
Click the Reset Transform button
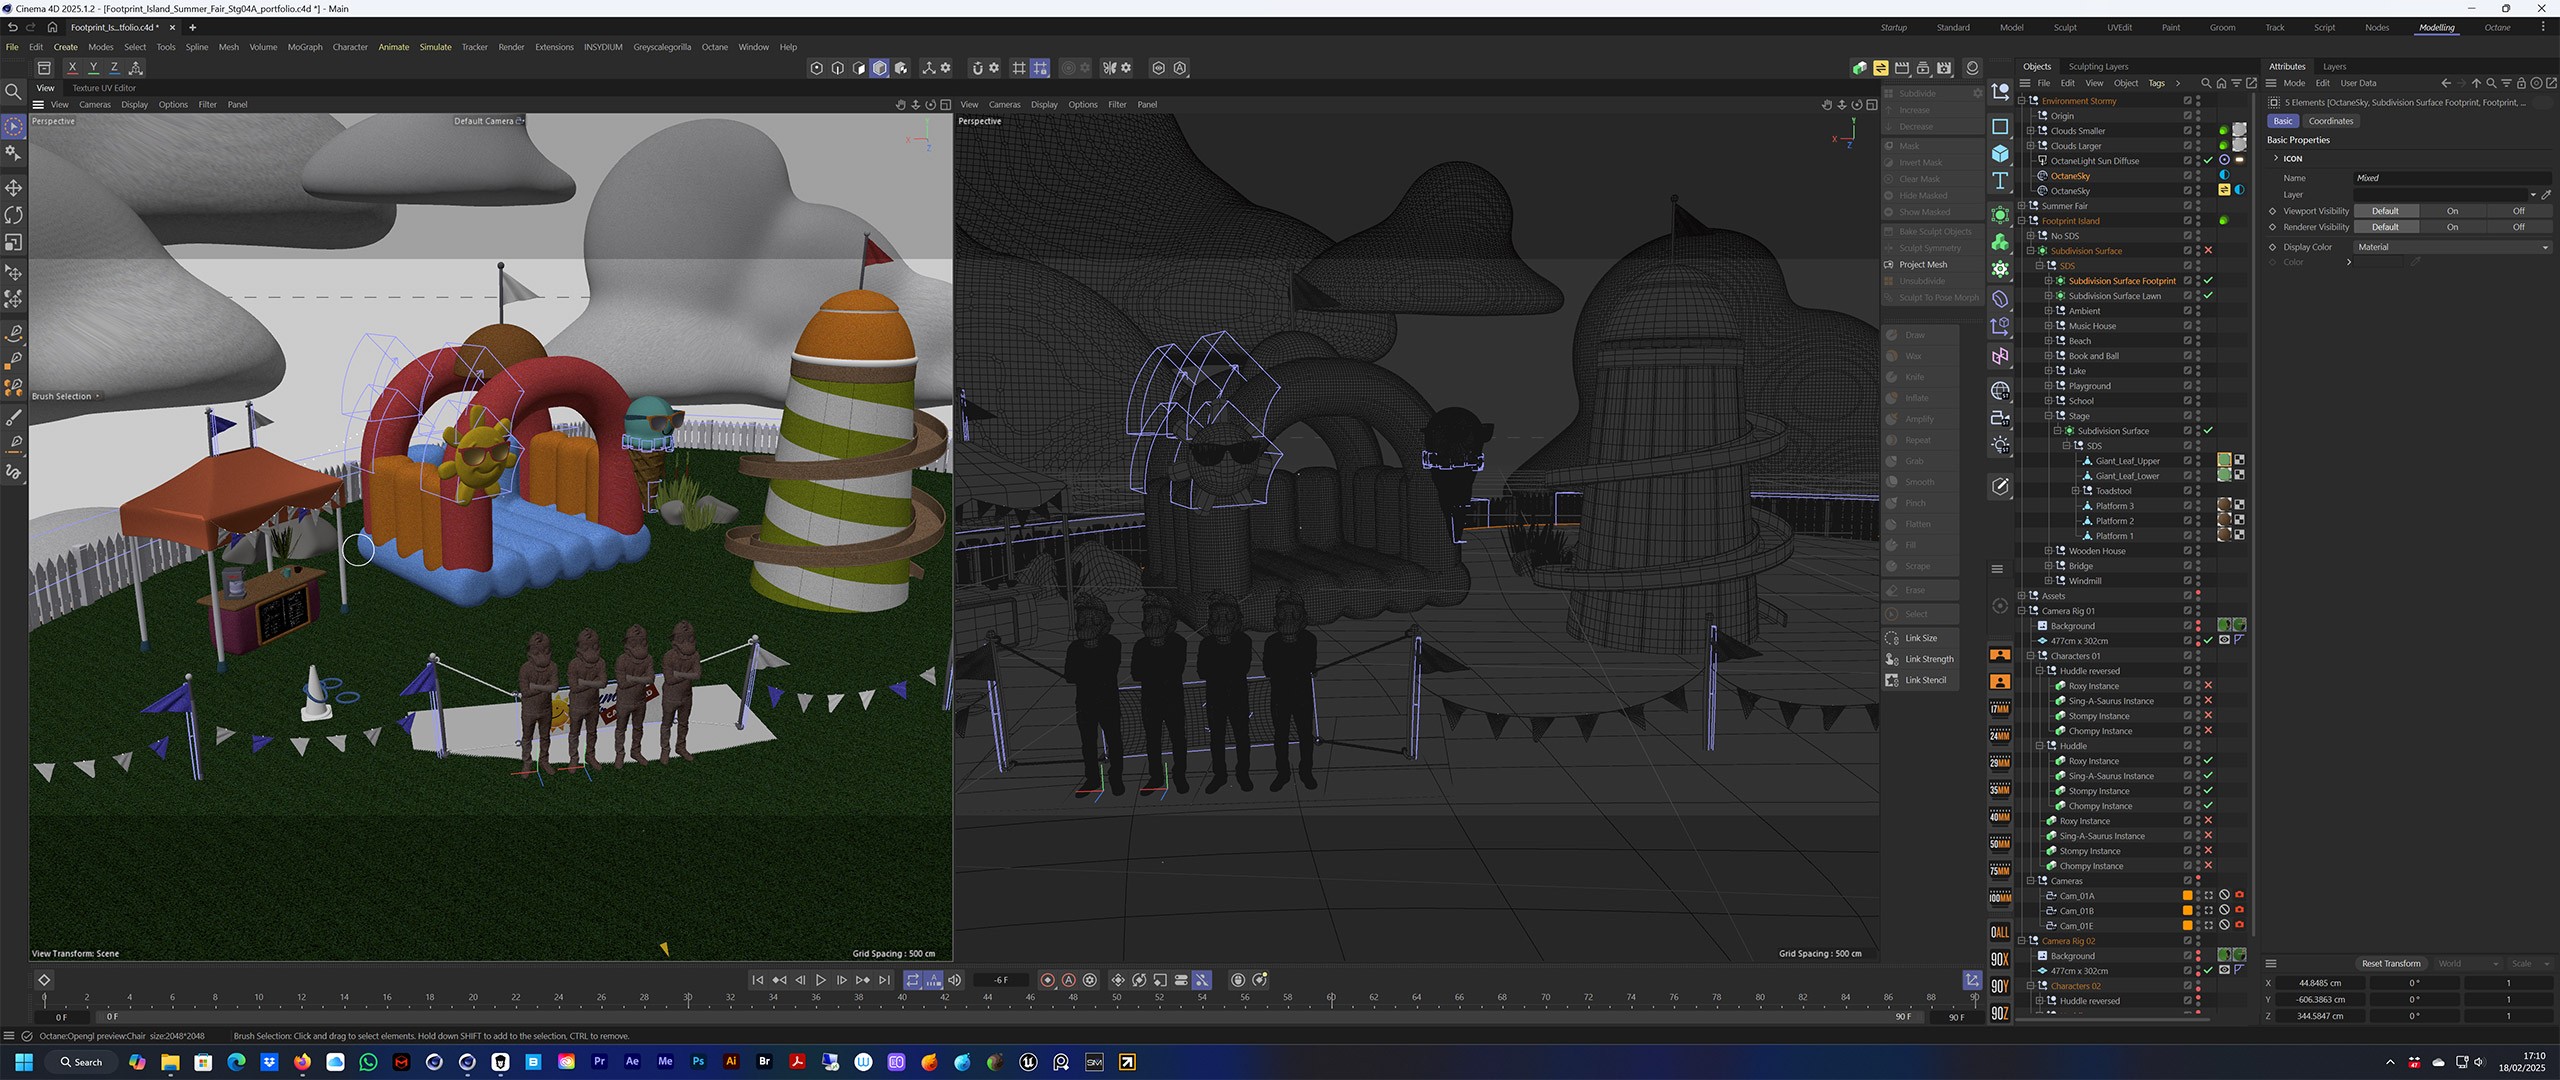tap(2390, 964)
